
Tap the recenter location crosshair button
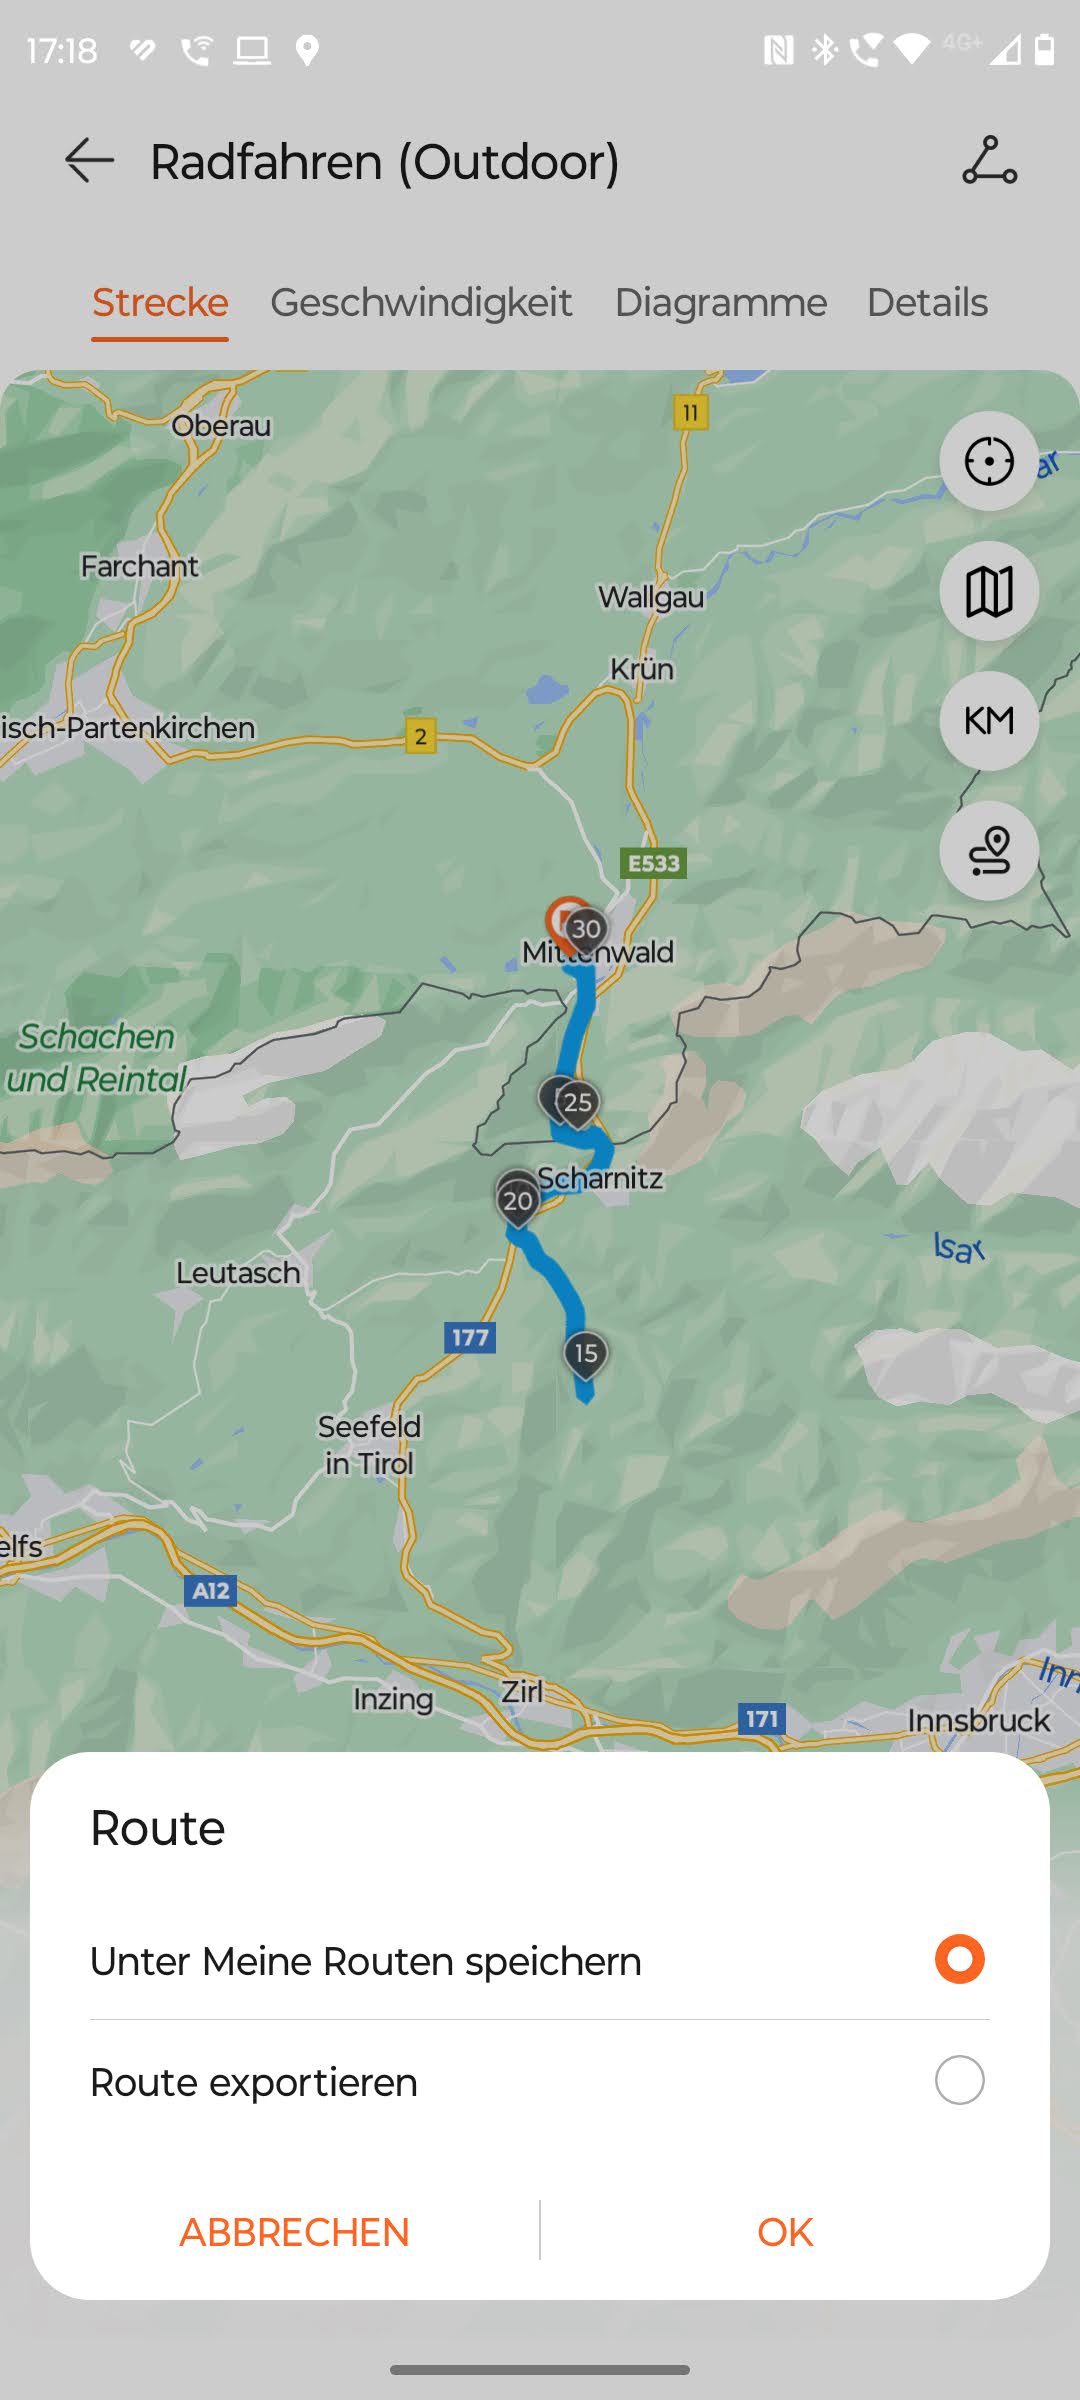(x=989, y=461)
